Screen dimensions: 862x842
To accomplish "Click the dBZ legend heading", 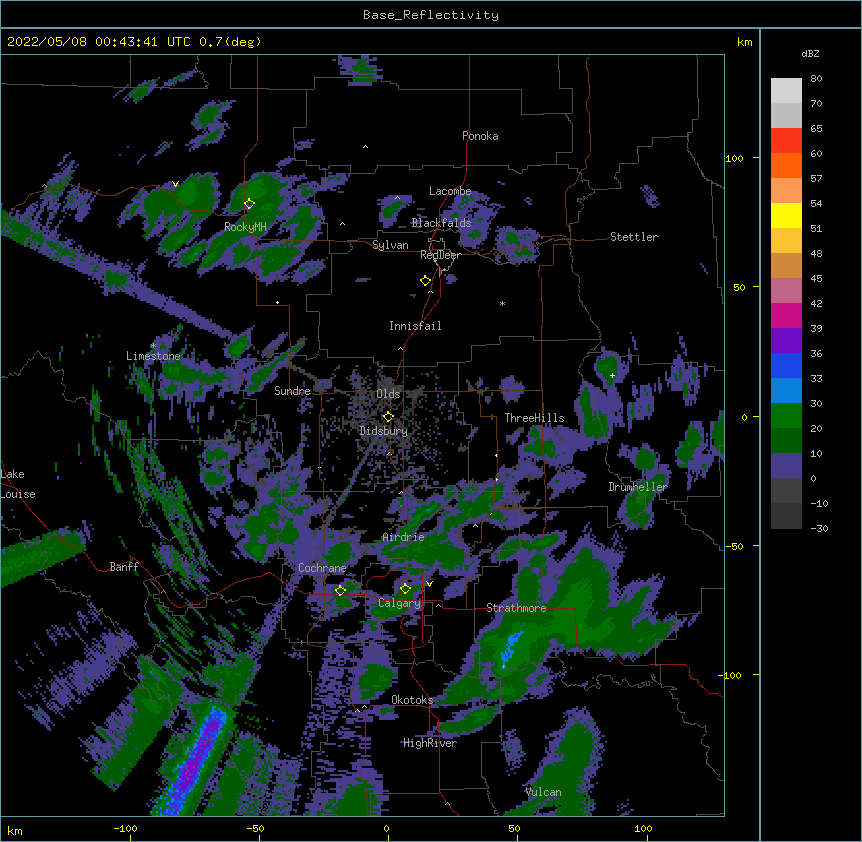I will point(810,54).
